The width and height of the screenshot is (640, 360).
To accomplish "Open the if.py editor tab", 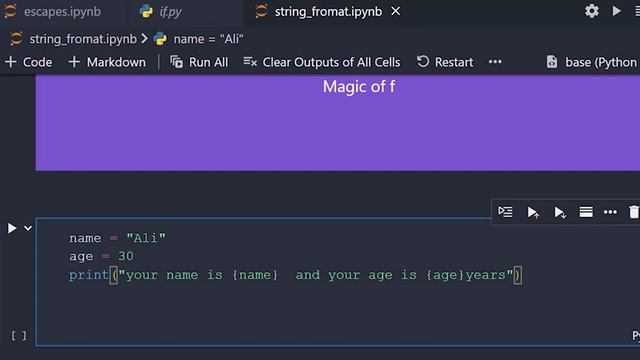I will pos(170,11).
